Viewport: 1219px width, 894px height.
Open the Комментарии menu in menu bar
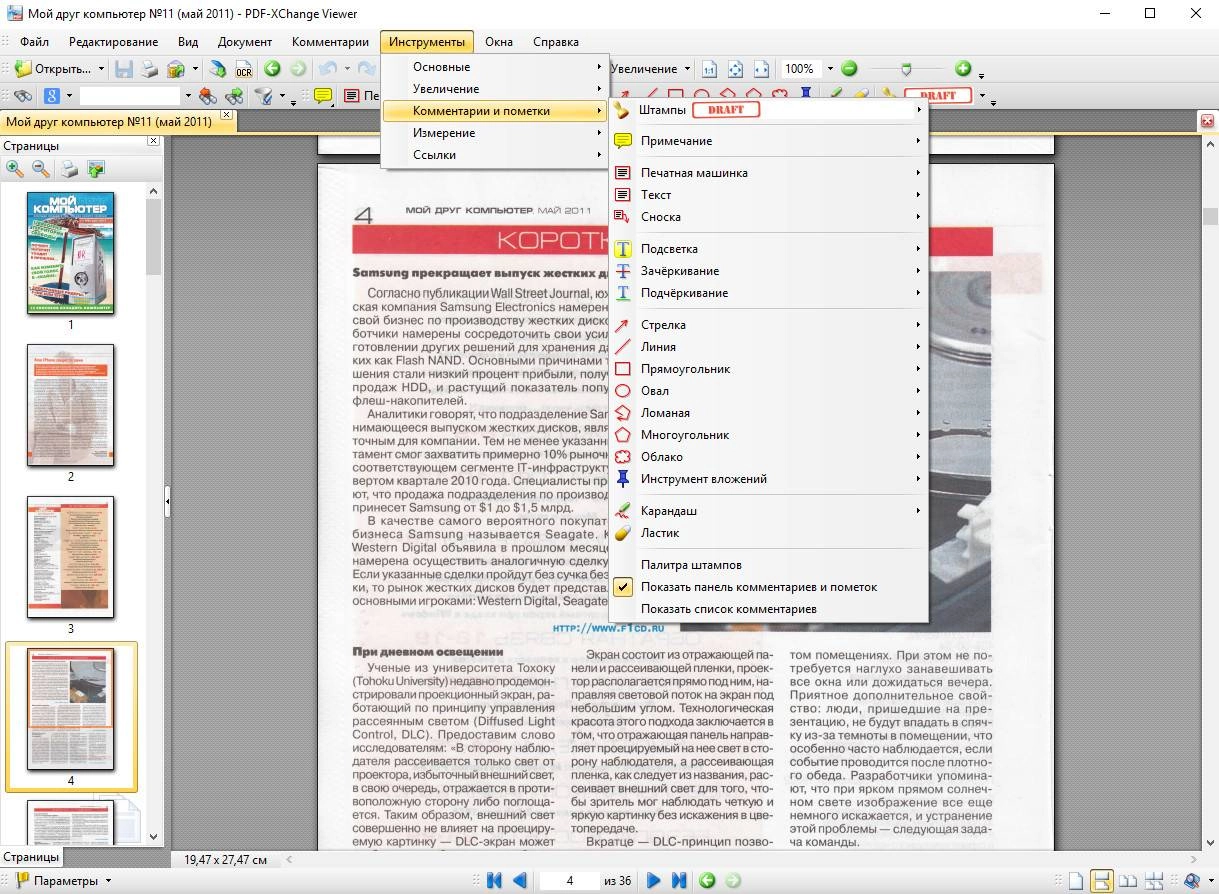click(330, 42)
